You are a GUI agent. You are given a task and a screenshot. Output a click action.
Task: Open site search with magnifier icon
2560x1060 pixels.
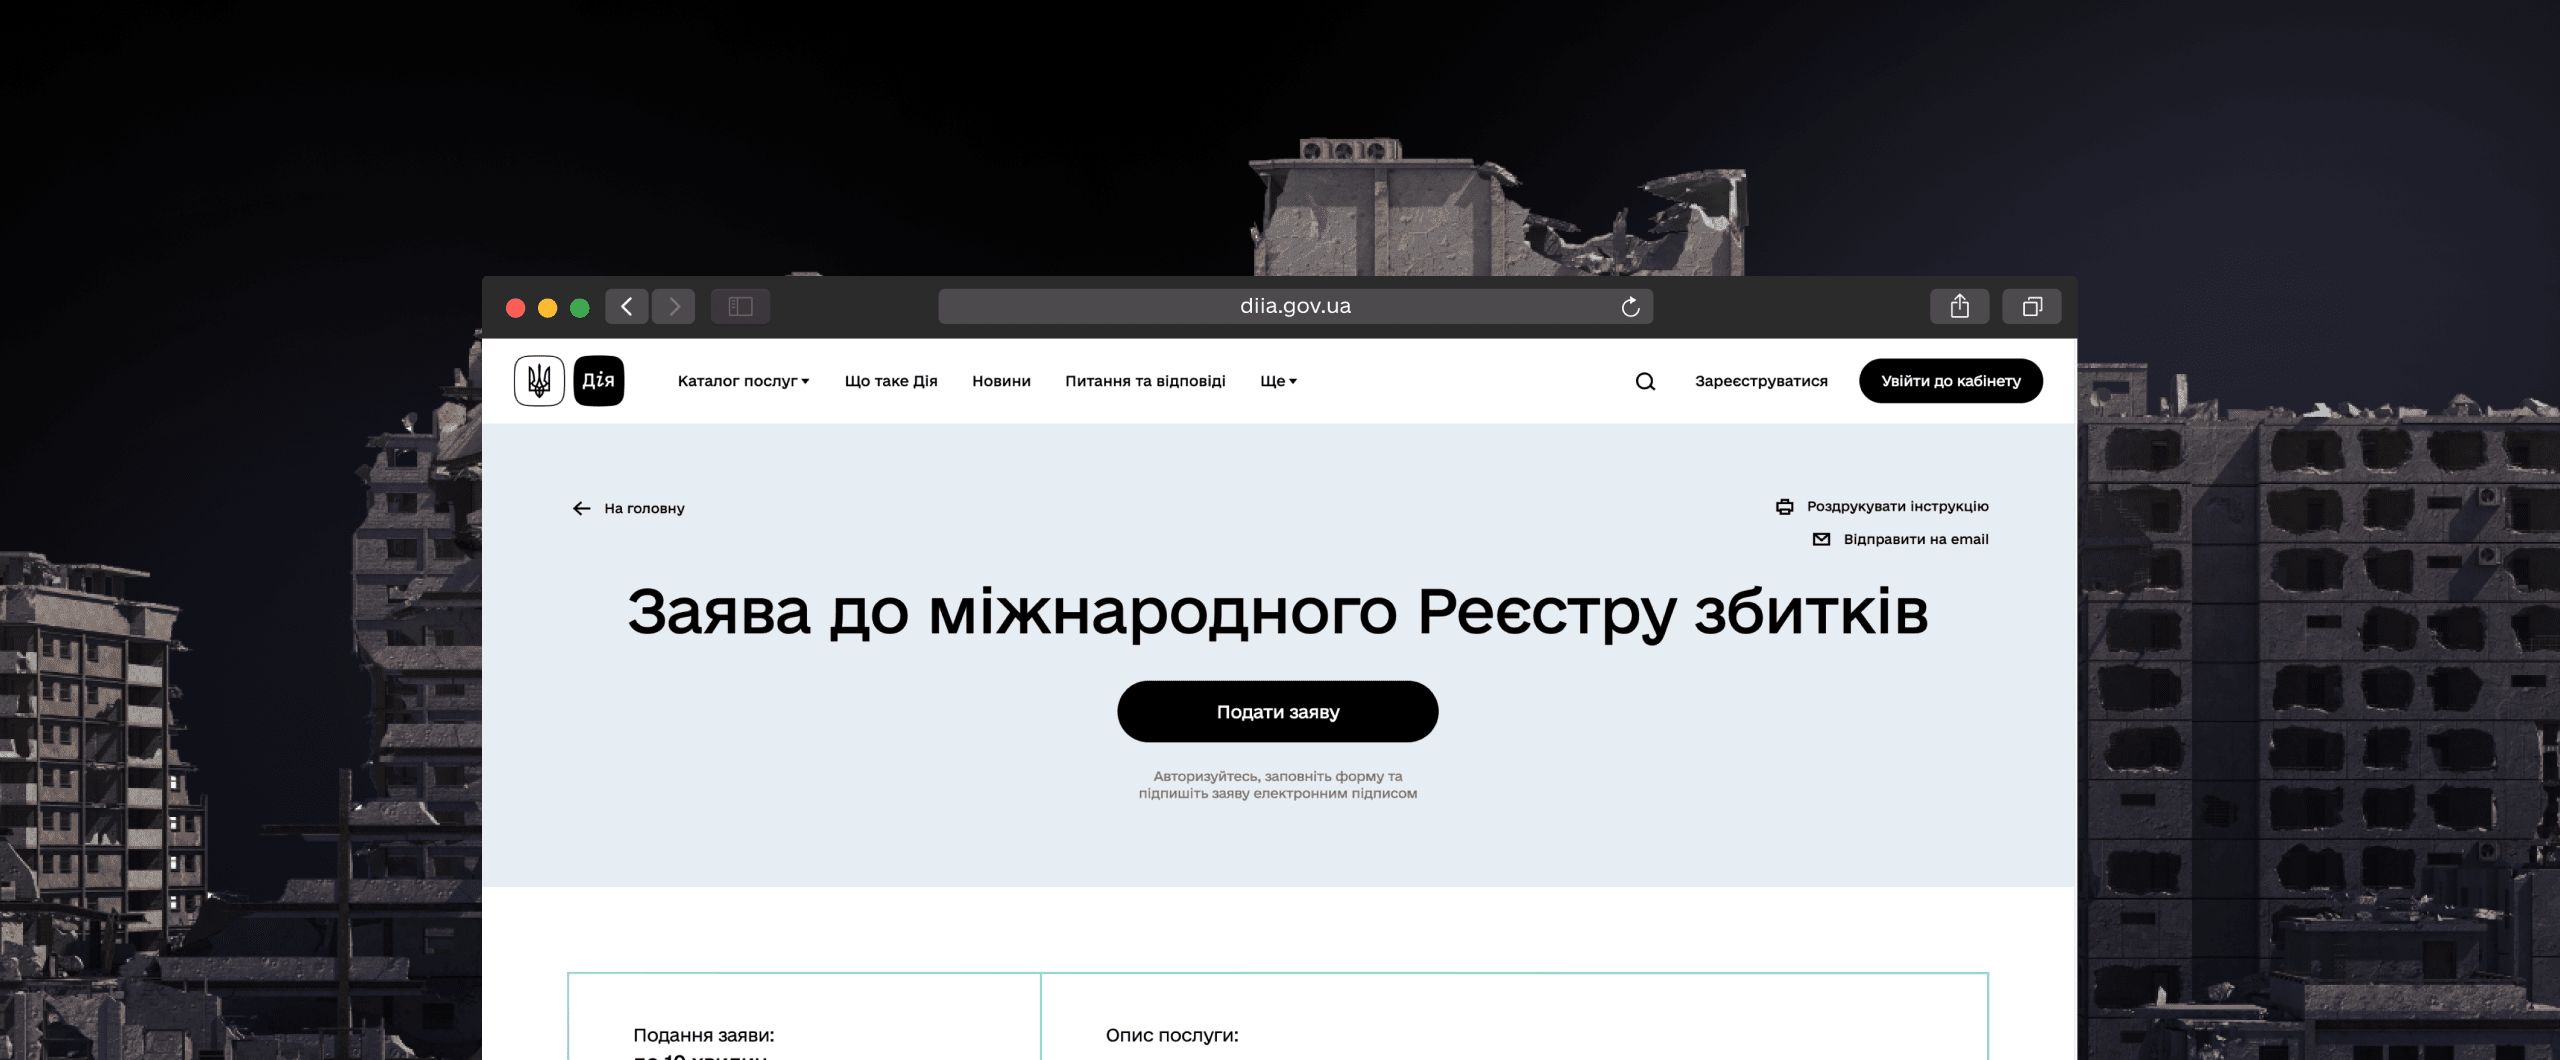pyautogui.click(x=1645, y=381)
